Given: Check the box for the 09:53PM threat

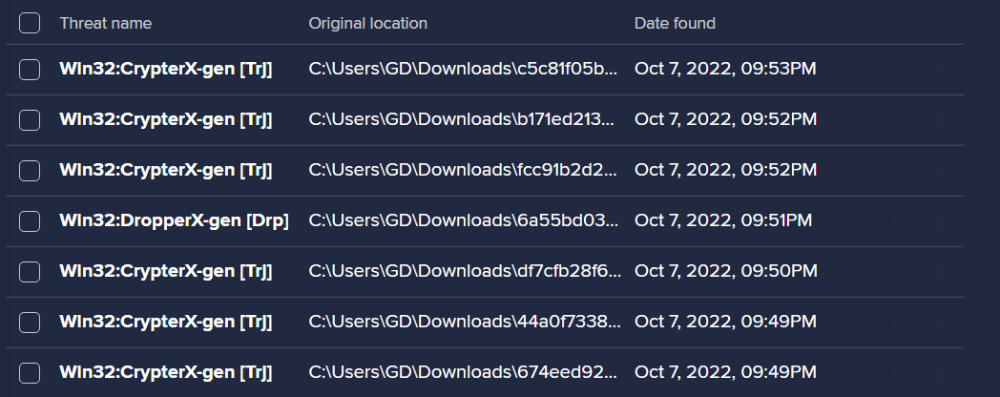Looking at the screenshot, I should [x=29, y=69].
